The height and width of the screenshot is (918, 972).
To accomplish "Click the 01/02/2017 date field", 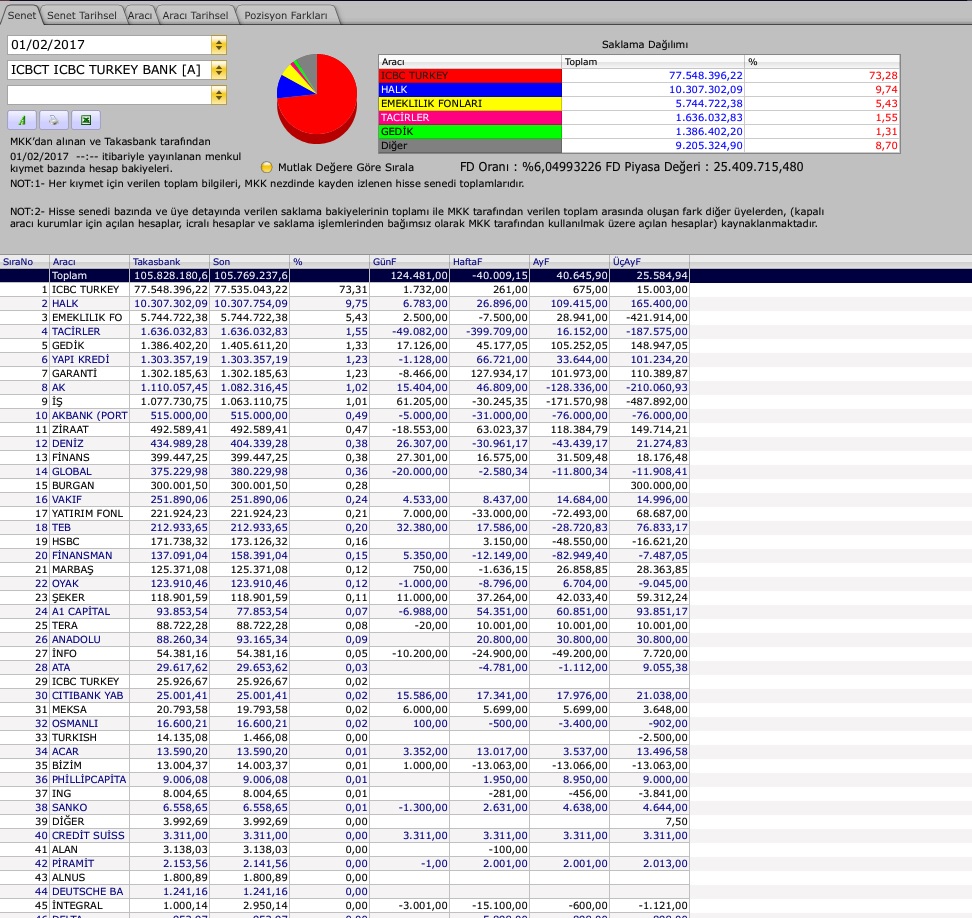I will [x=109, y=45].
